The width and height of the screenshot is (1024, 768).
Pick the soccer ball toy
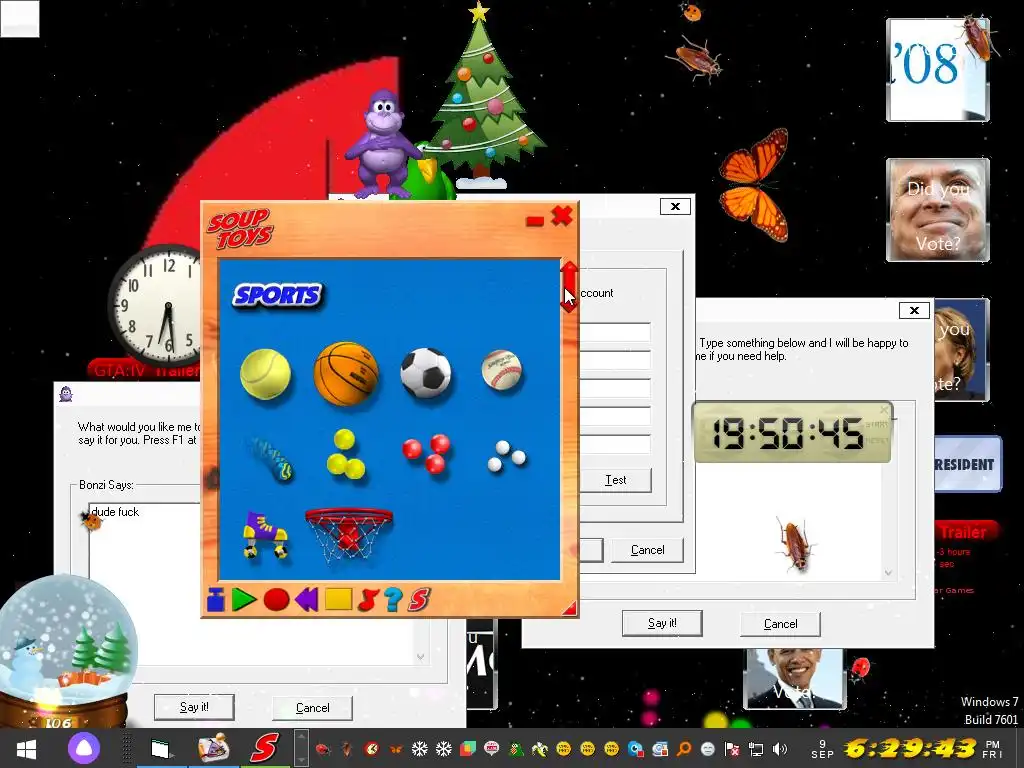pos(426,373)
